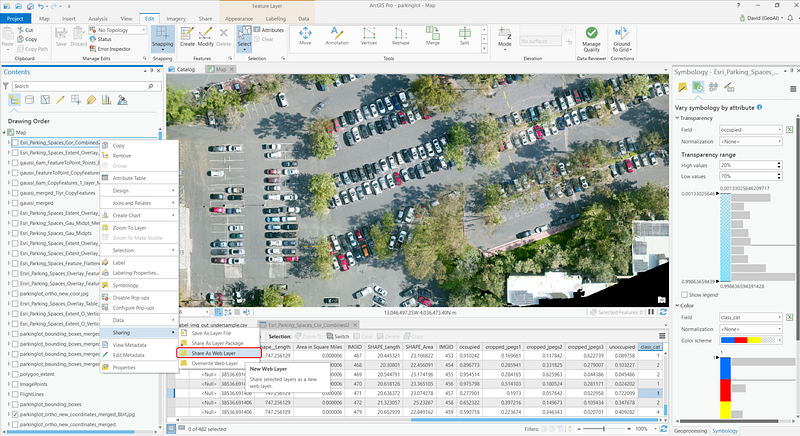This screenshot has height=436, width=800.
Task: Toggle the ImagePoints layer checkbox
Action: [x=15, y=384]
